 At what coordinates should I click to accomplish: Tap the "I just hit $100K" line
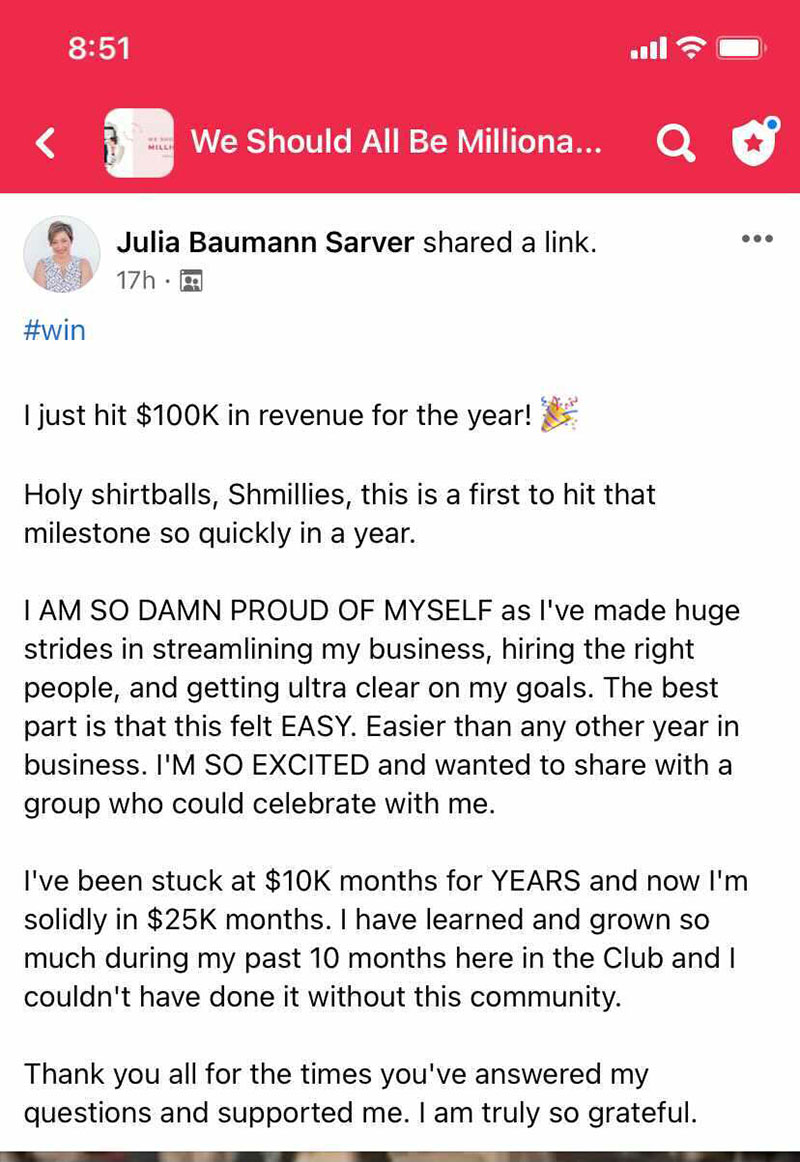coord(275,415)
